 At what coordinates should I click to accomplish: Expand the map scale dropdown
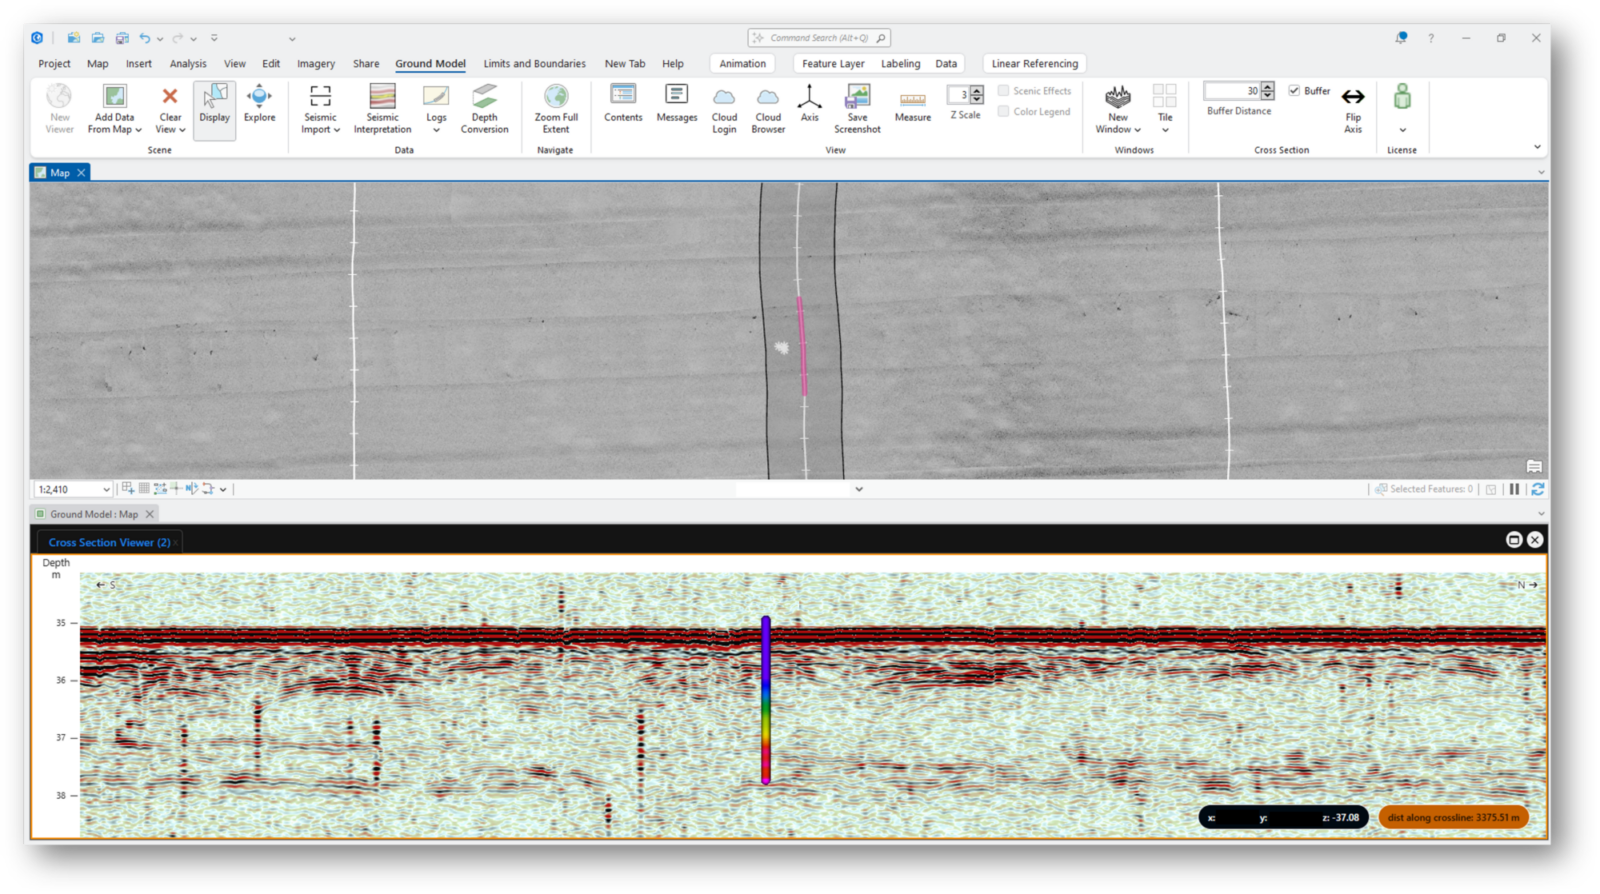coord(106,490)
